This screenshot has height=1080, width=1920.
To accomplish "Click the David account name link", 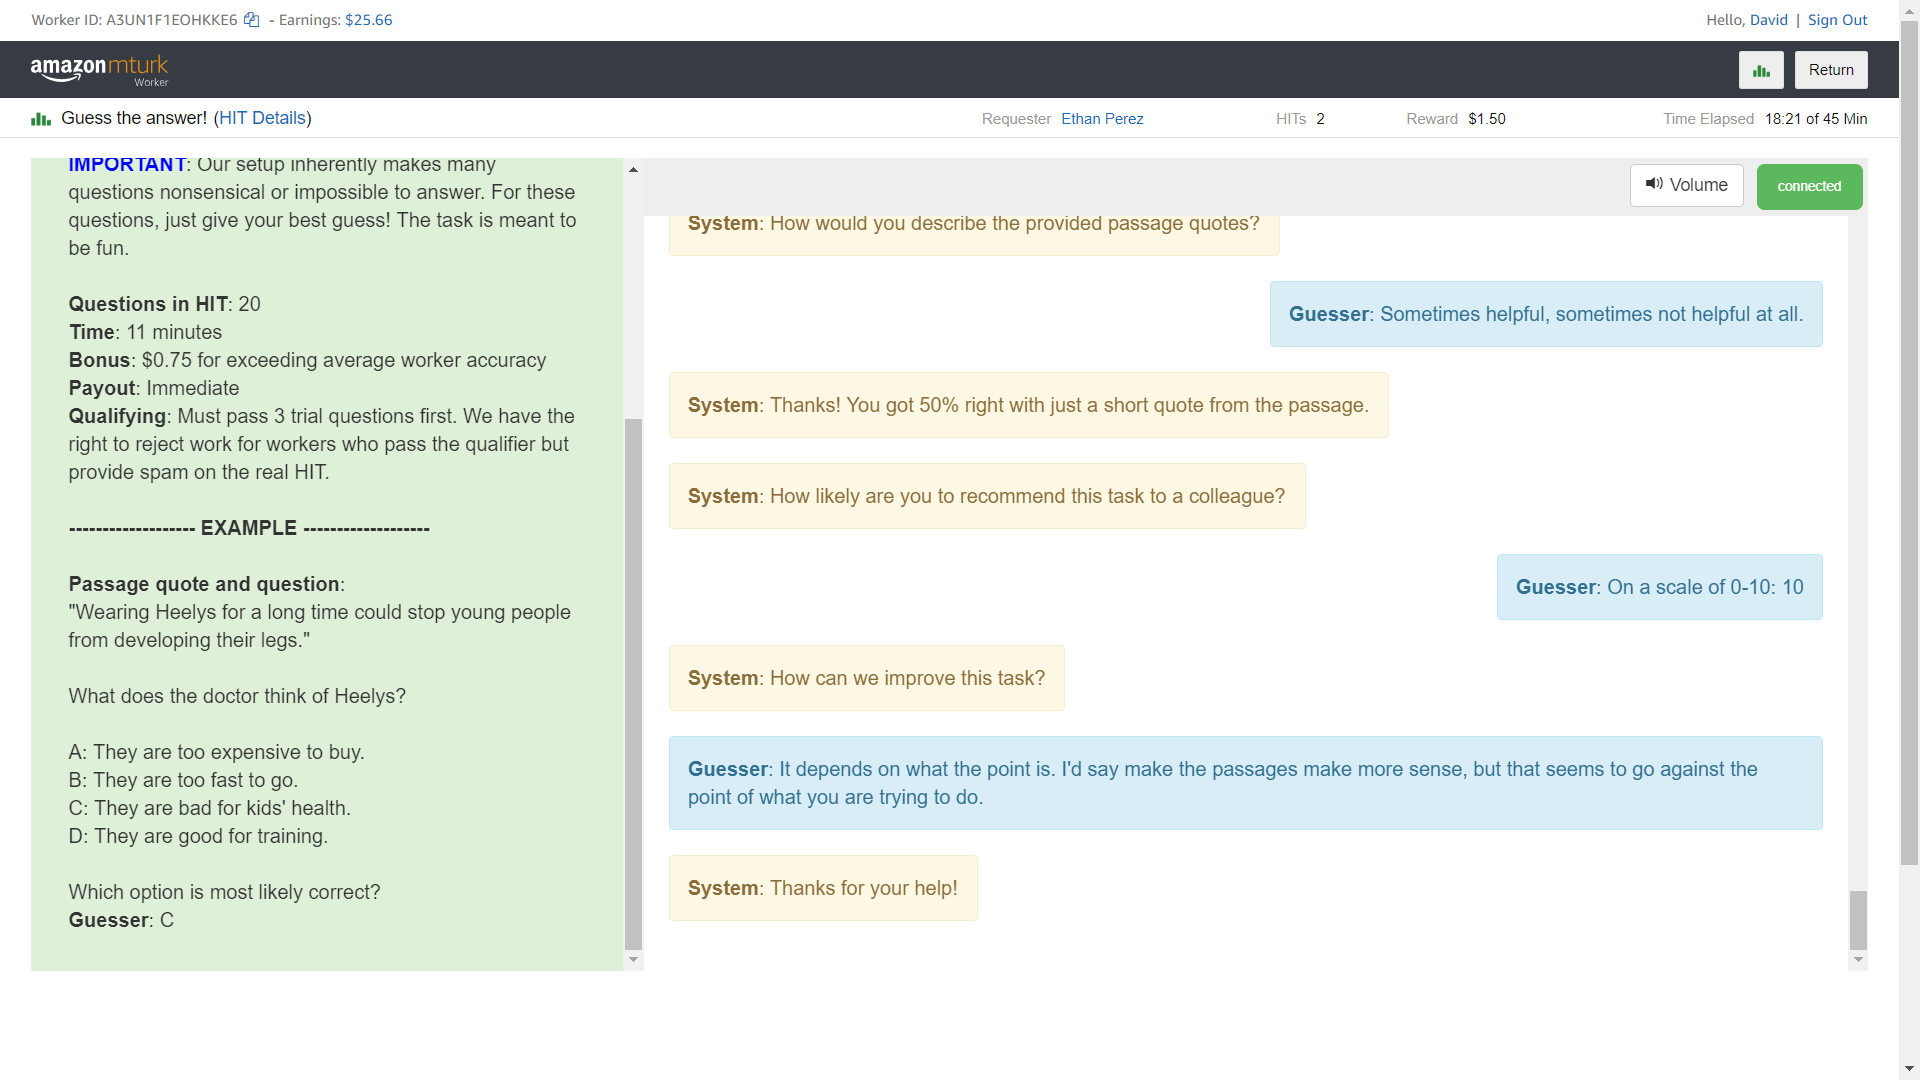I will click(x=1768, y=20).
